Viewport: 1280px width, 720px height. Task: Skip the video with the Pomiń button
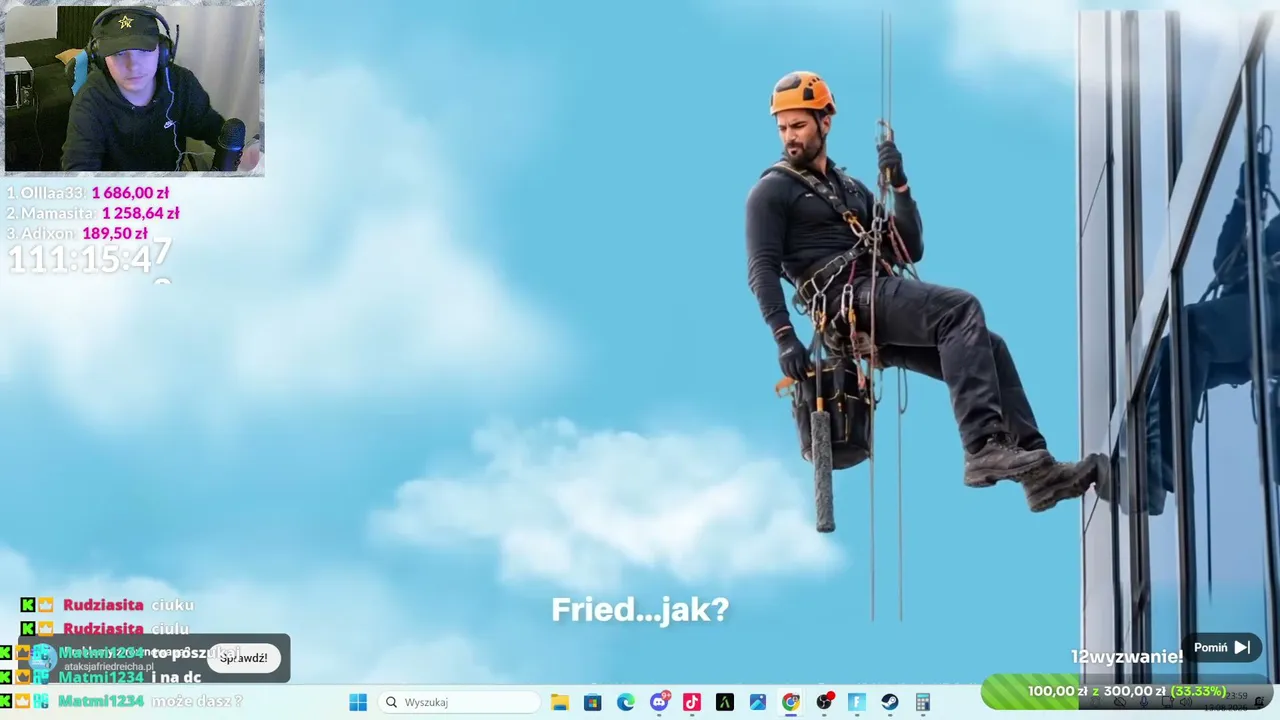1221,648
